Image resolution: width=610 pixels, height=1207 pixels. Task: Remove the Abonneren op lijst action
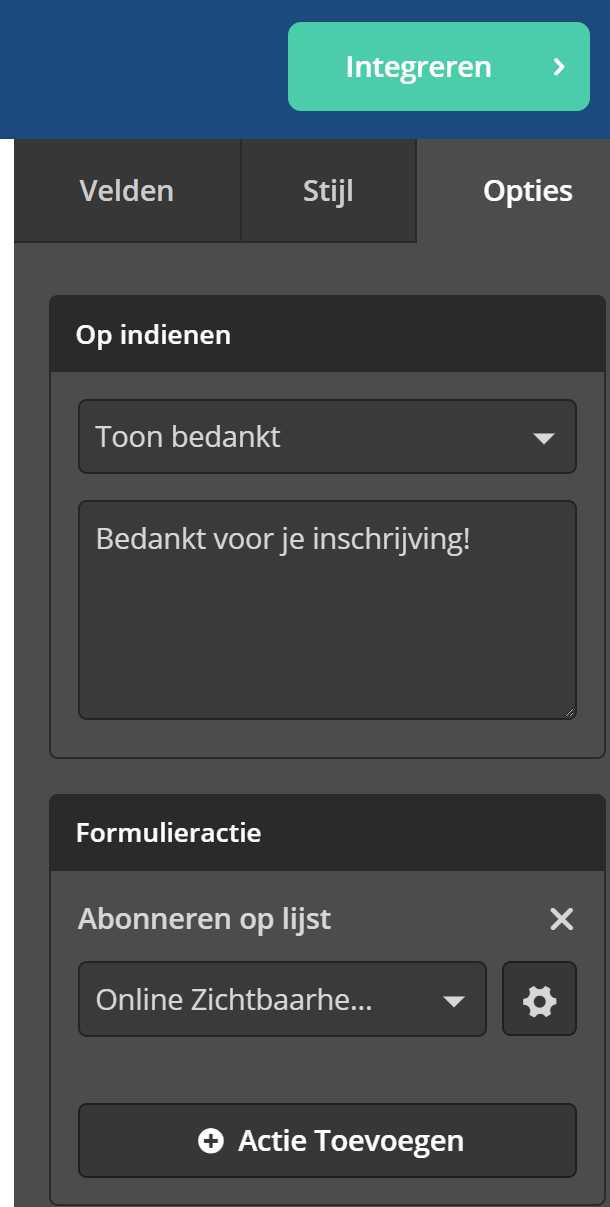pos(562,919)
